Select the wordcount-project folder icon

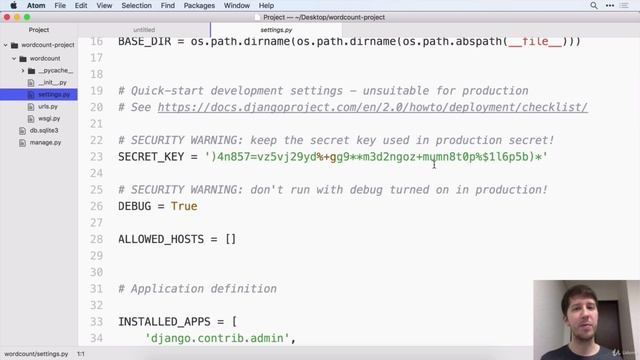15,45
